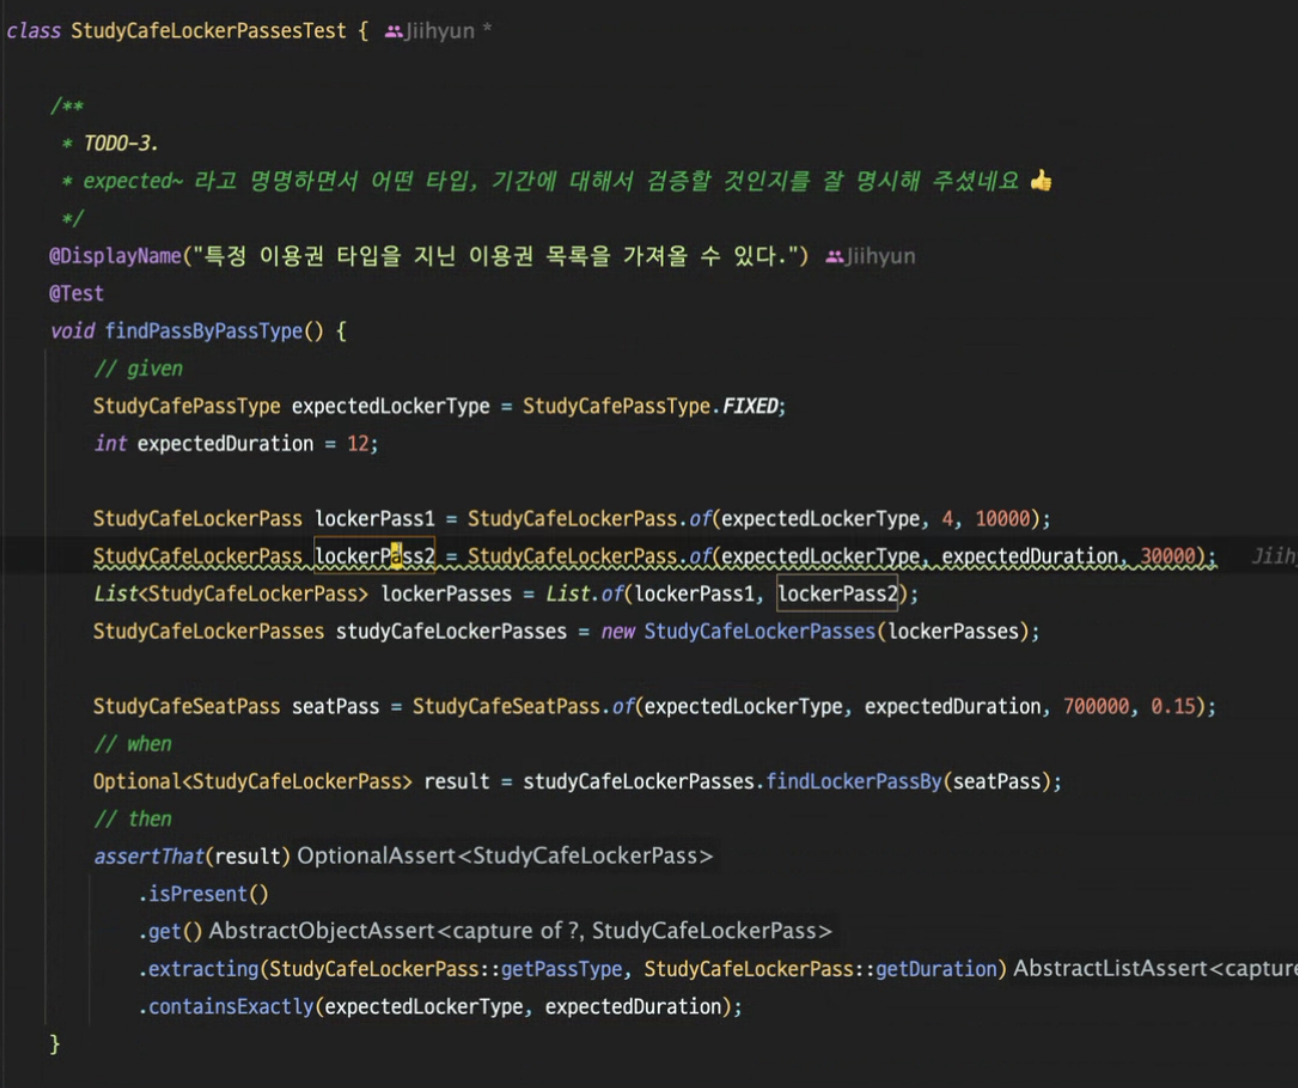
Task: Click the getPassType method reference
Action: [x=561, y=969]
